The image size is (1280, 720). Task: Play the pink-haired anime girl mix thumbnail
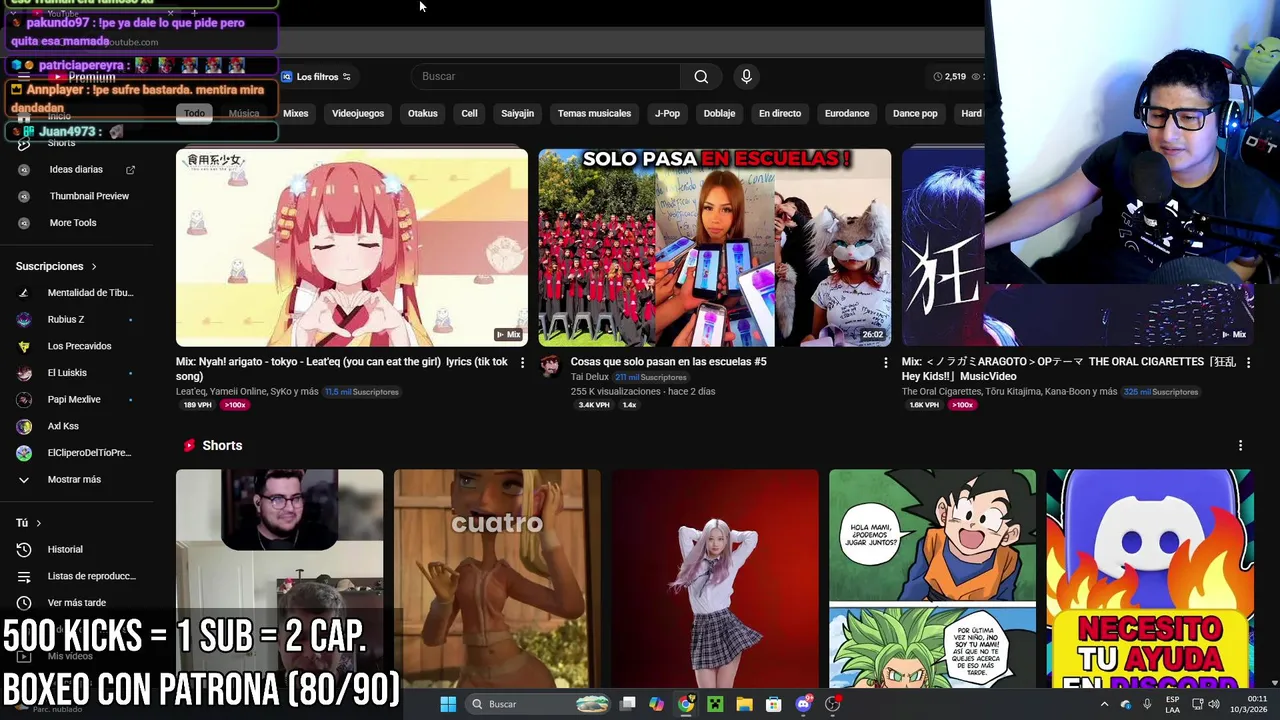(x=352, y=248)
